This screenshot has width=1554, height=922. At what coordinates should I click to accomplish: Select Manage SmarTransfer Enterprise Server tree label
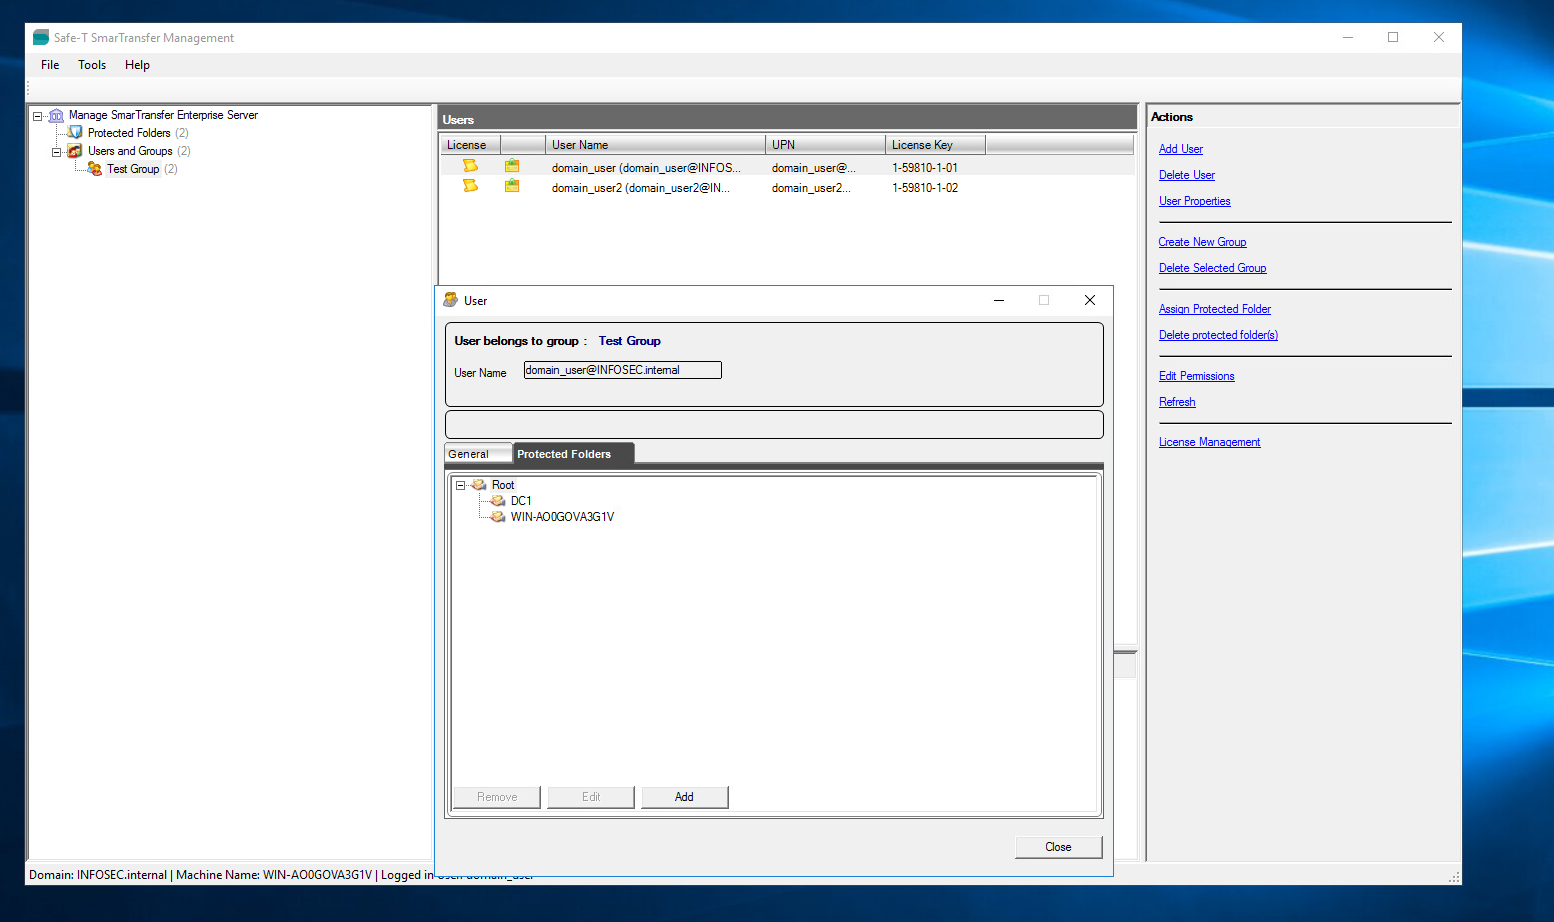[x=164, y=115]
